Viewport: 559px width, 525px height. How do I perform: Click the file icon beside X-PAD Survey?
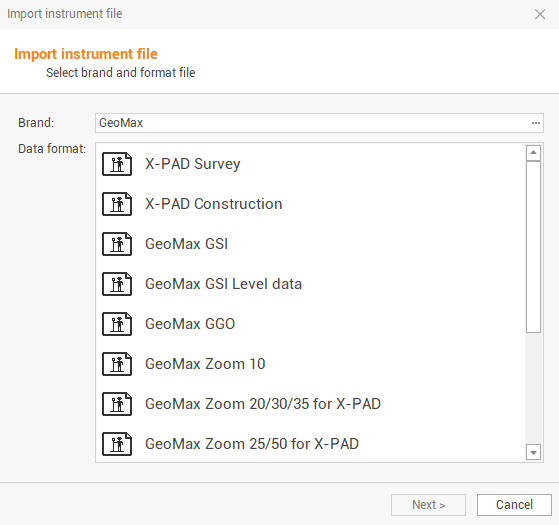point(117,164)
